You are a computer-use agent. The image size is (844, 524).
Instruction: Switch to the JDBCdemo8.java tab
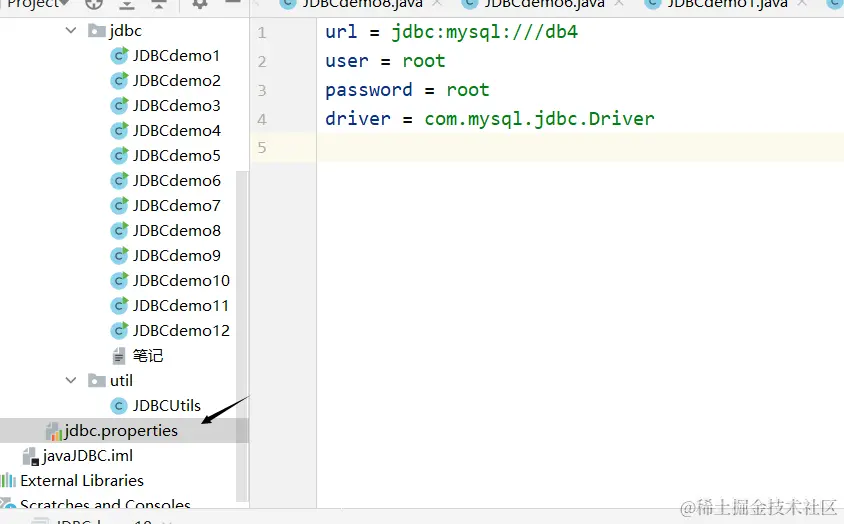362,4
